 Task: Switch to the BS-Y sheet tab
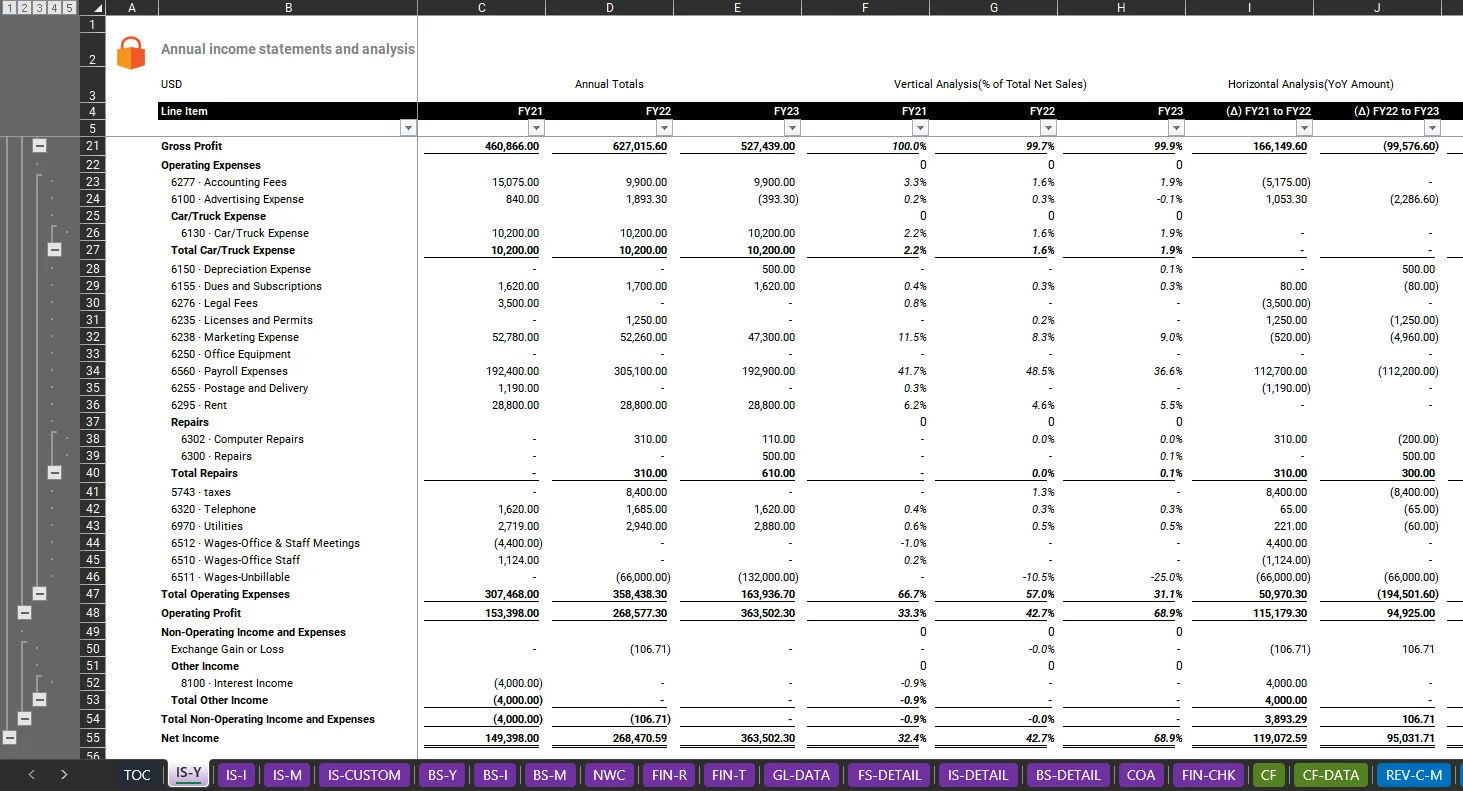(442, 775)
